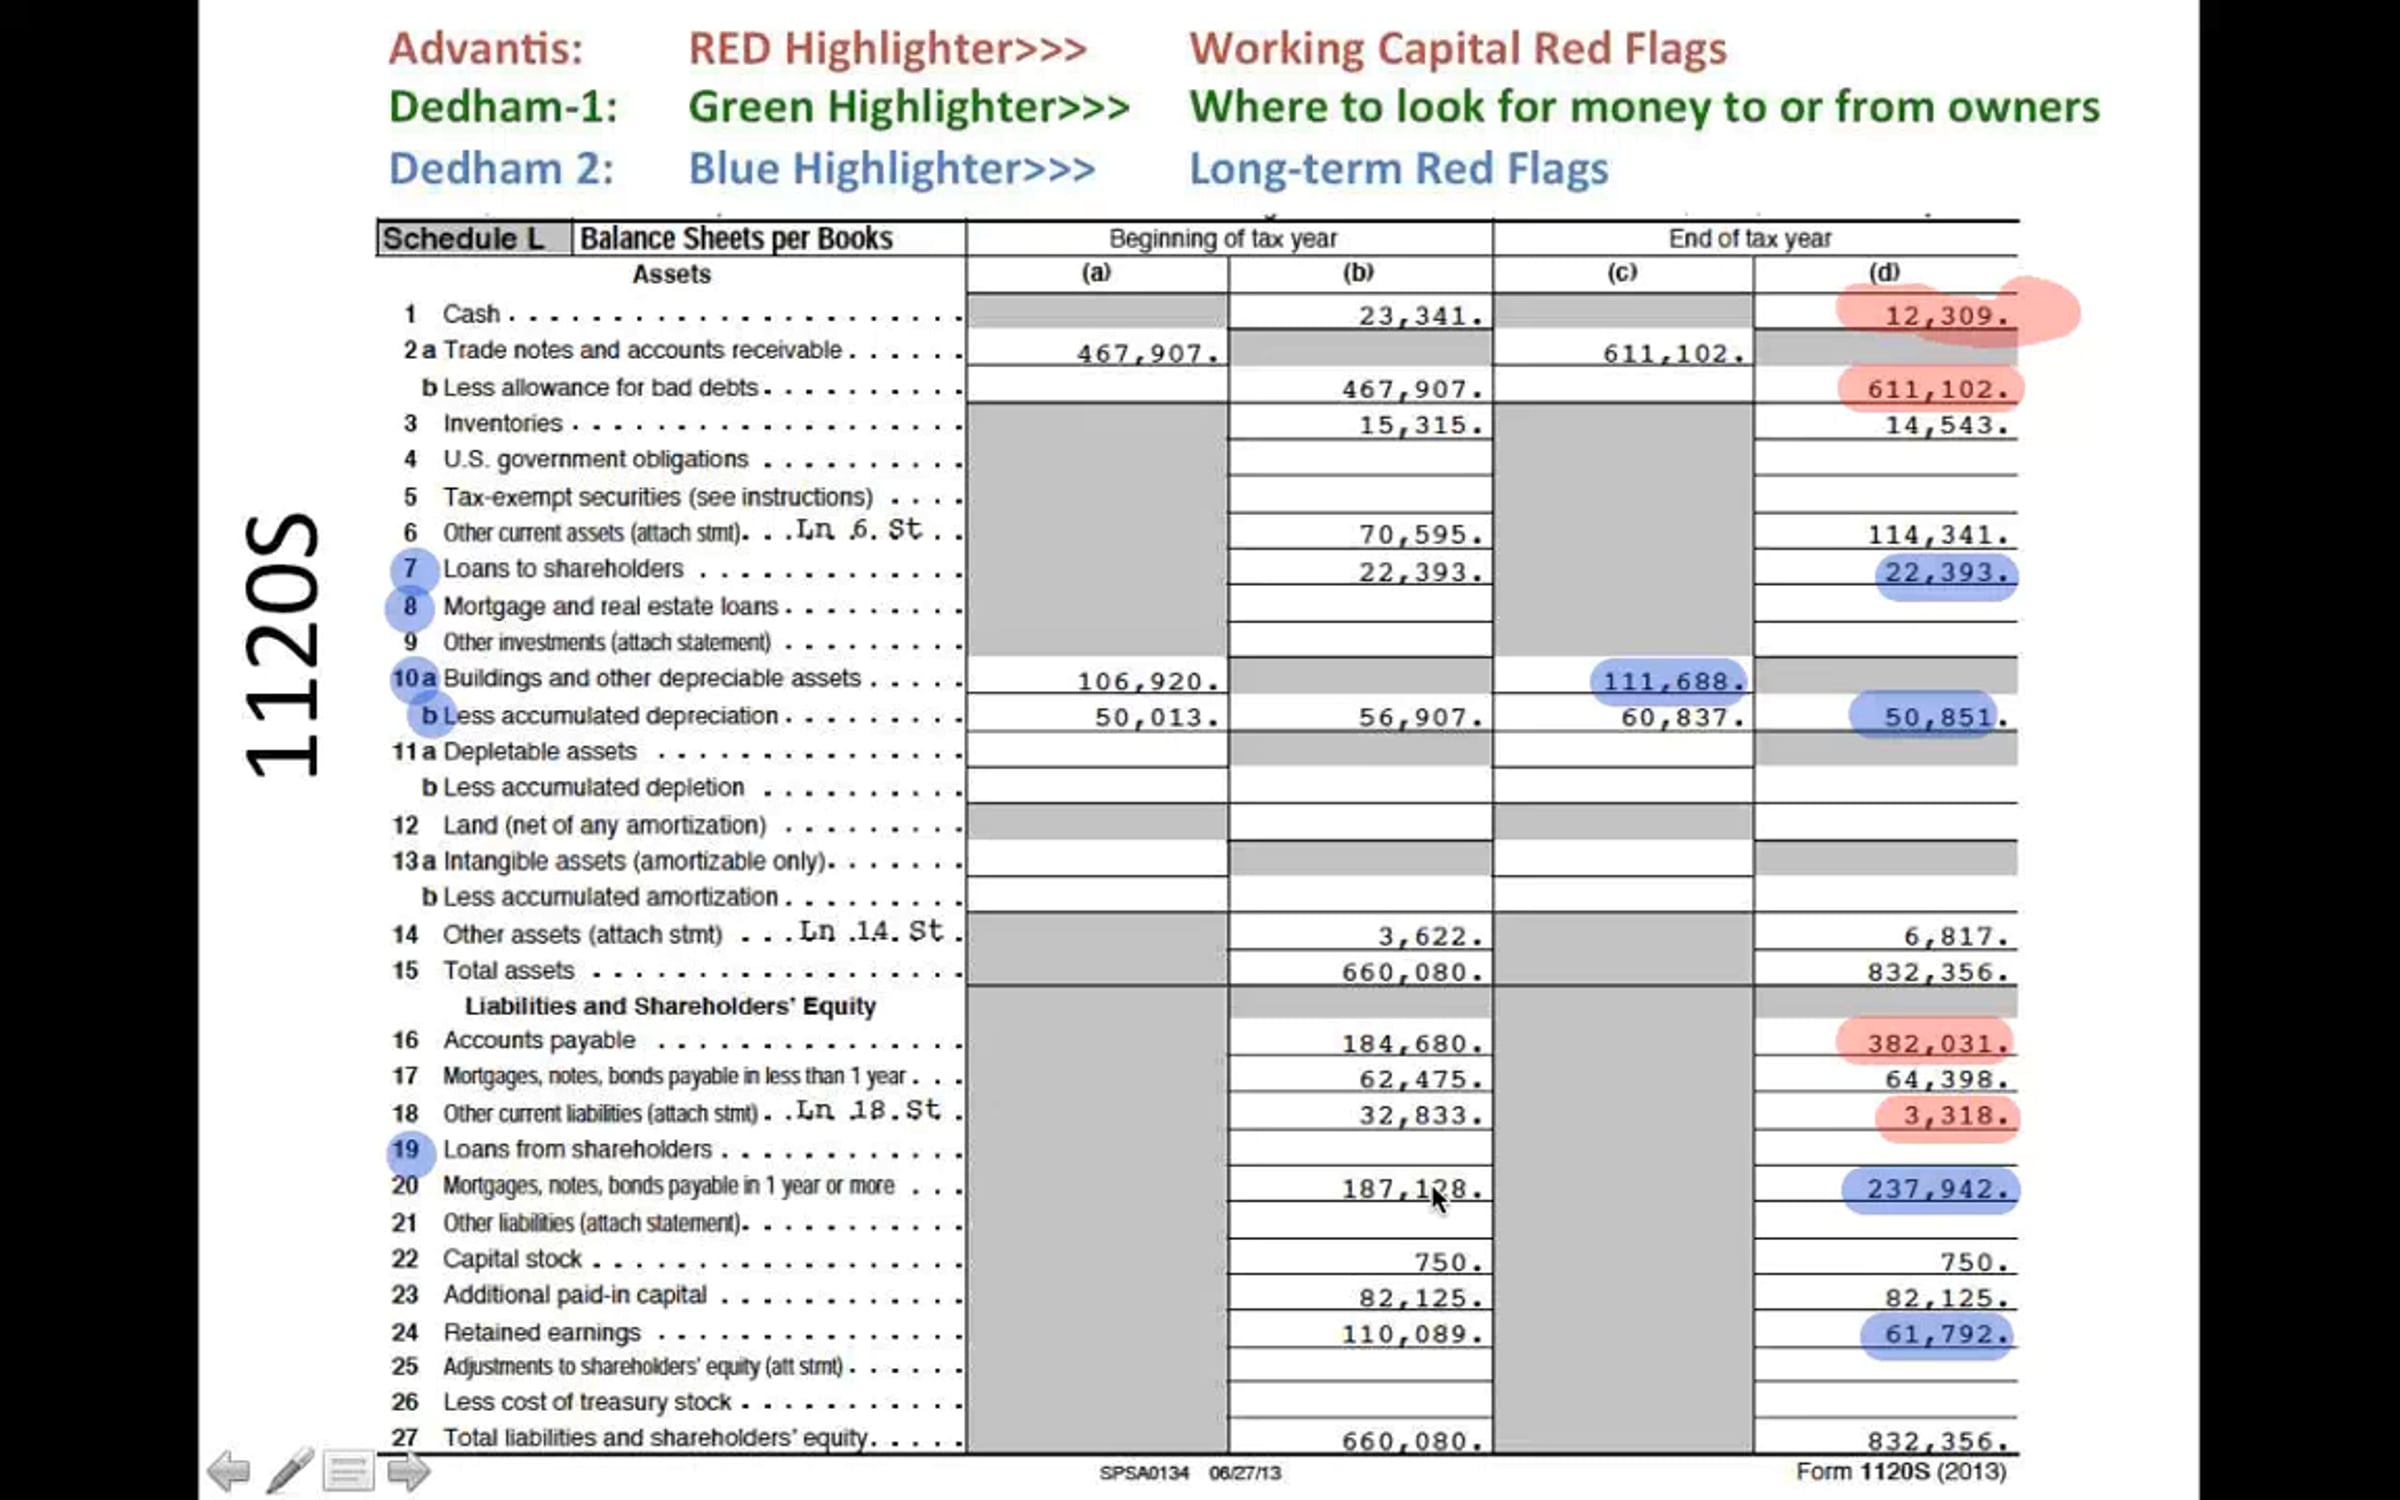
Task: Click the blue-circled line 19 number
Action: (406, 1150)
